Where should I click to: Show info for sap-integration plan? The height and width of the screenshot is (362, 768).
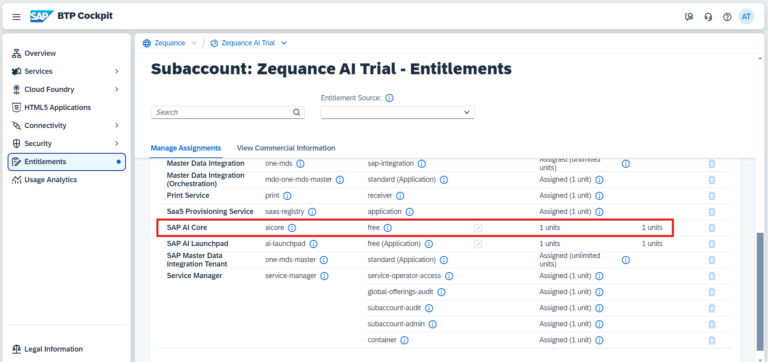click(421, 164)
